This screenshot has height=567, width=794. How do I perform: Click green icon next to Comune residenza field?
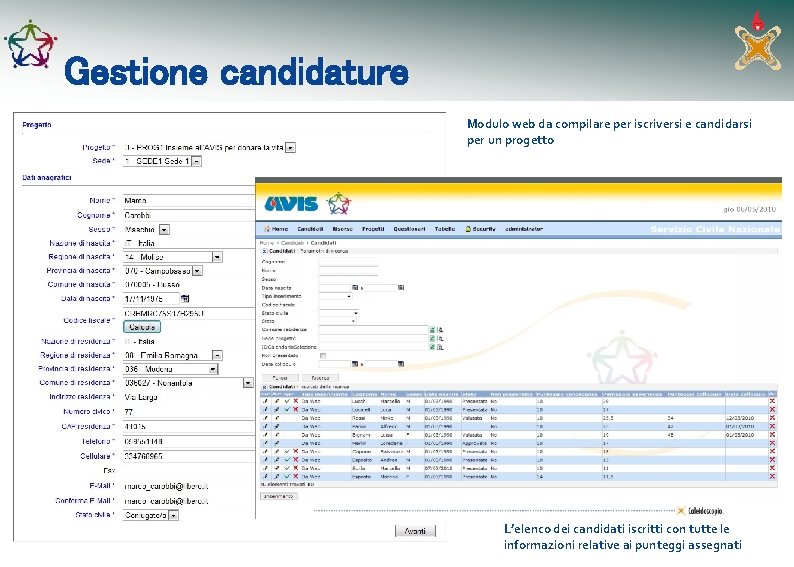(432, 330)
